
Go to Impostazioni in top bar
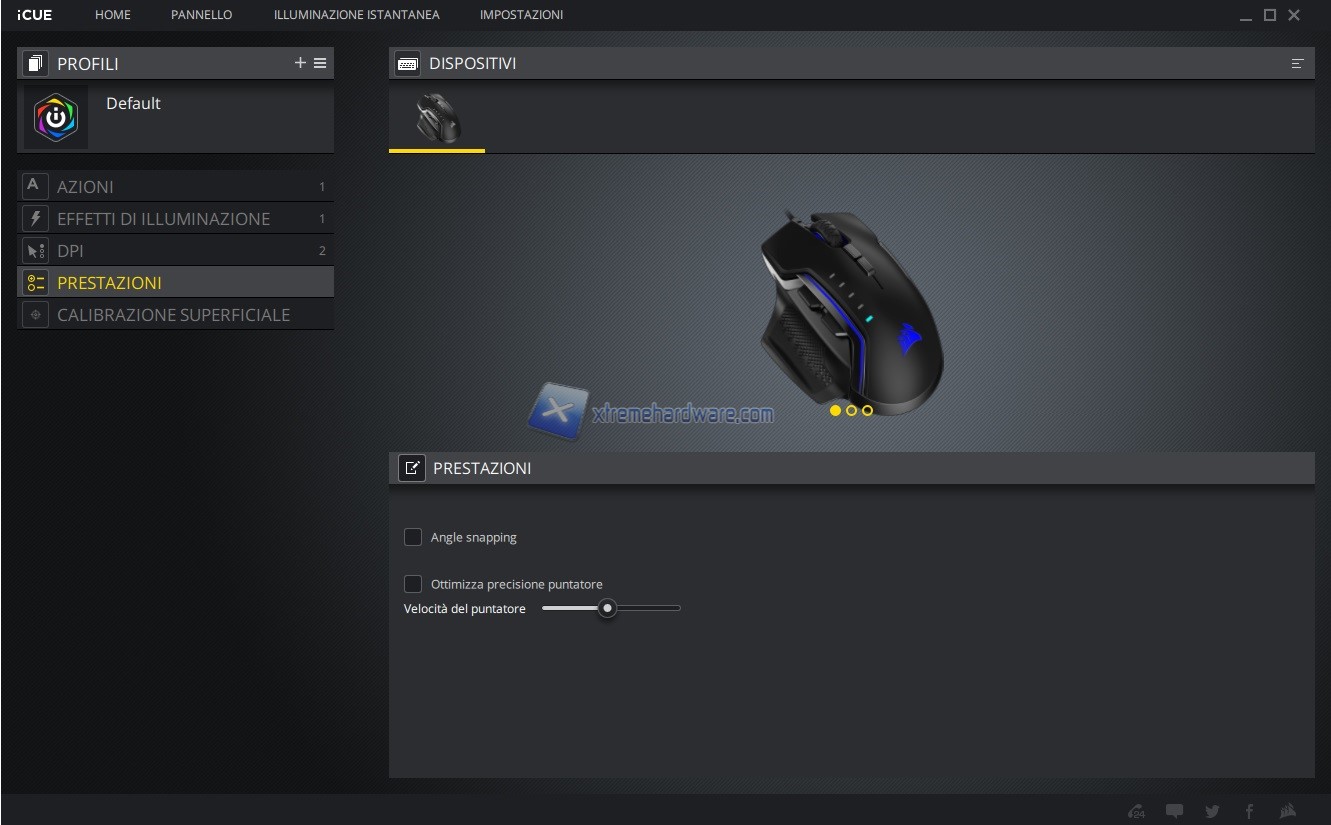click(x=521, y=15)
